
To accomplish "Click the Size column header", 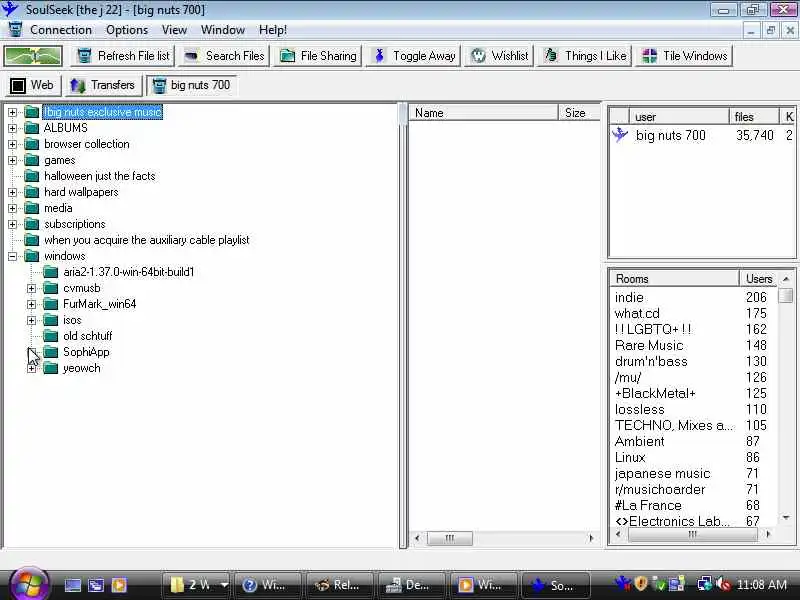I will coord(580,113).
